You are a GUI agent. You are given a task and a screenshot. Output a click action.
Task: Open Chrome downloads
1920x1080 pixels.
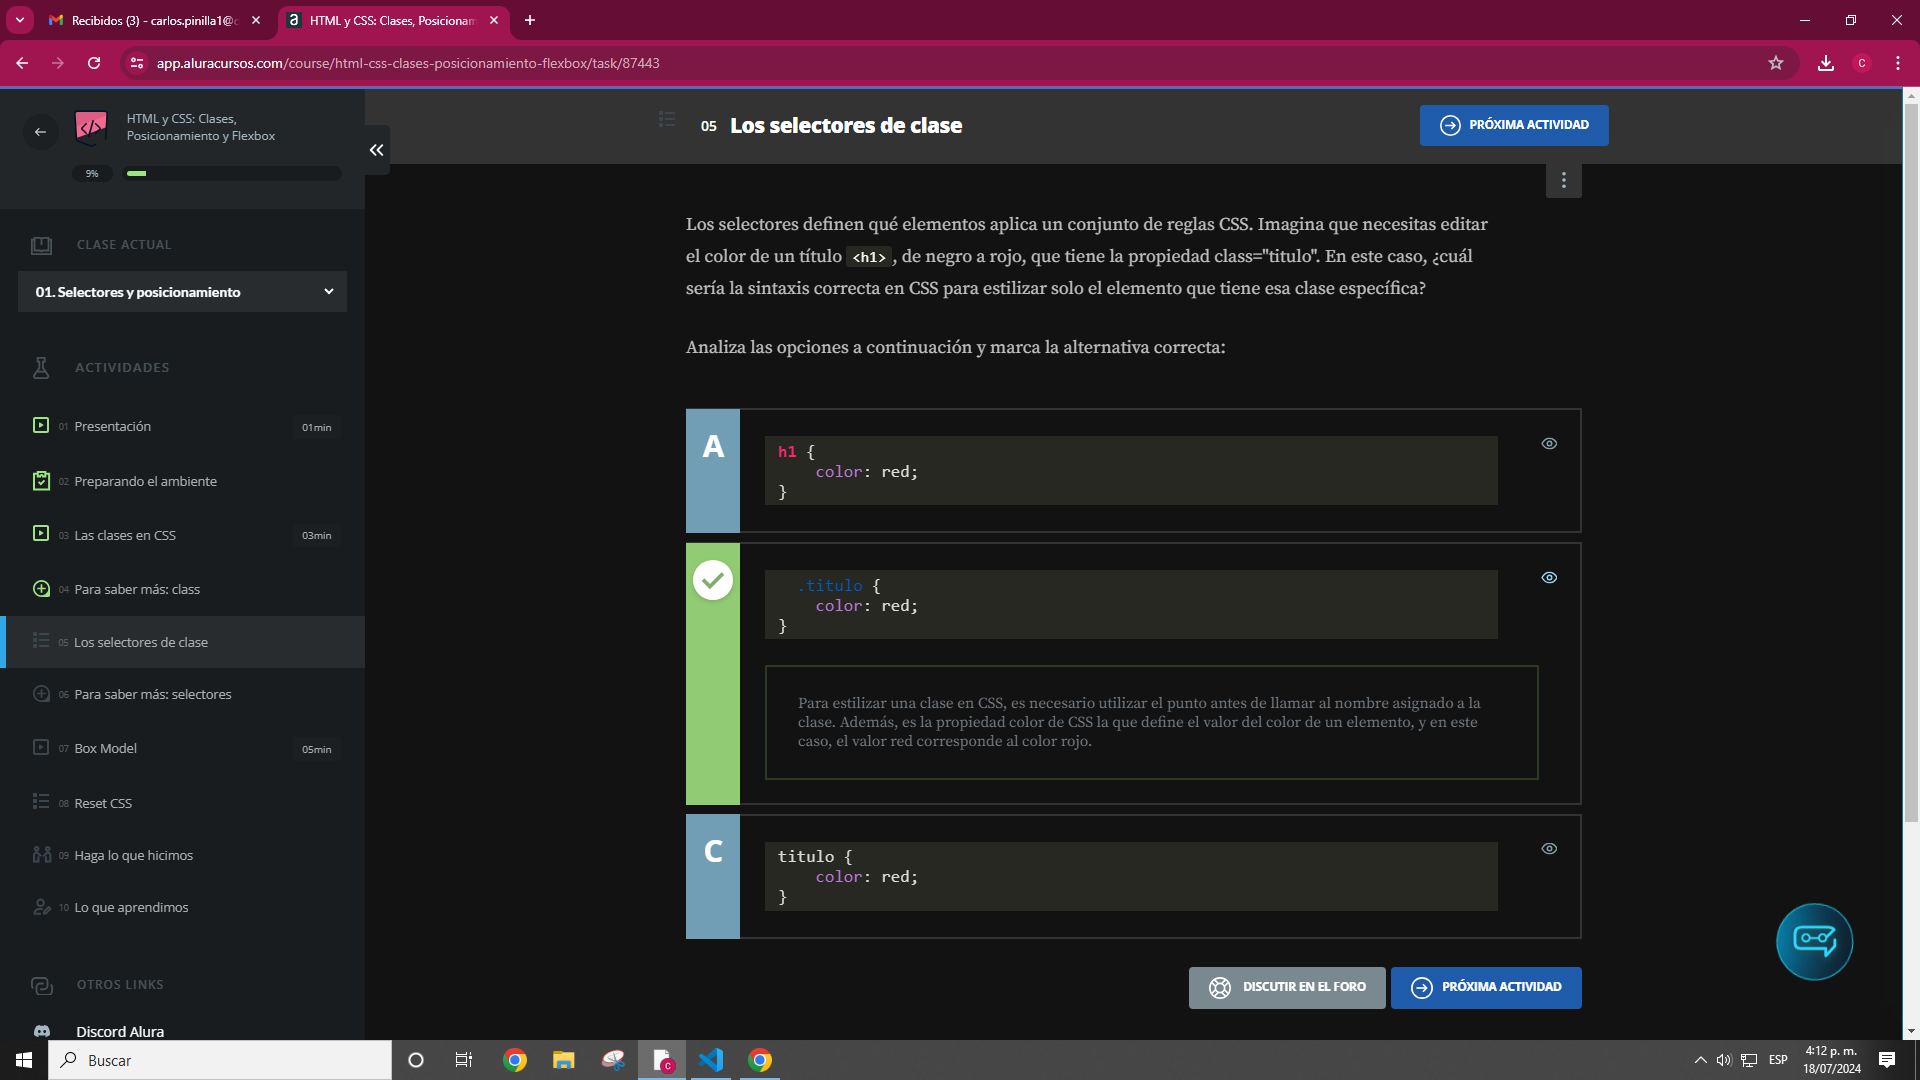click(1826, 63)
